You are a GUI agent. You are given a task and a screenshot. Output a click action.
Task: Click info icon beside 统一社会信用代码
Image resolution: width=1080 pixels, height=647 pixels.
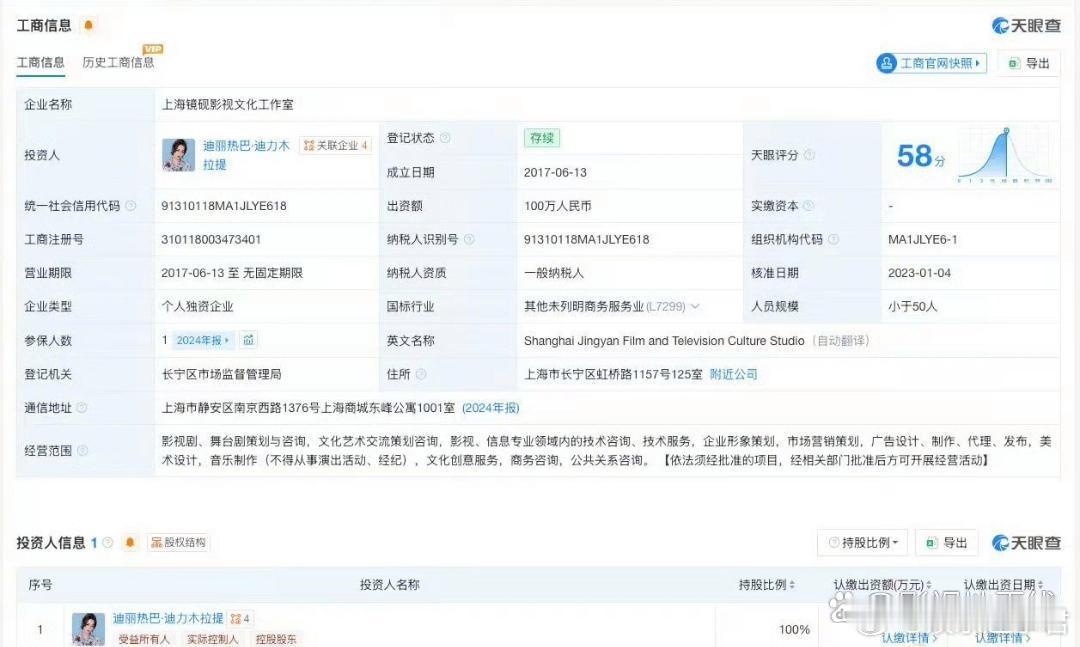pos(131,206)
